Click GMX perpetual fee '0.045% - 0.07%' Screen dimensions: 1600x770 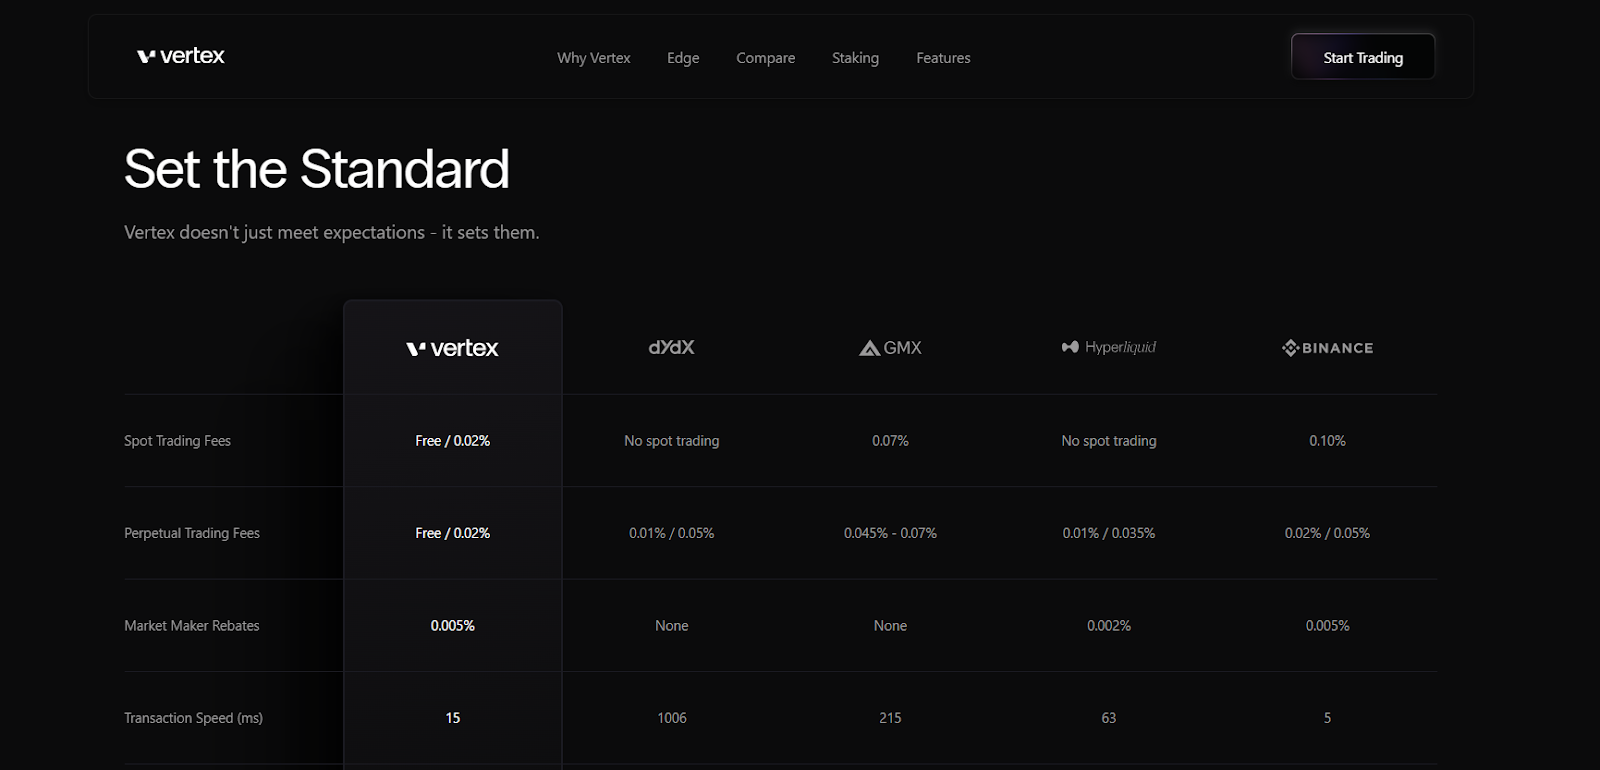tap(890, 533)
